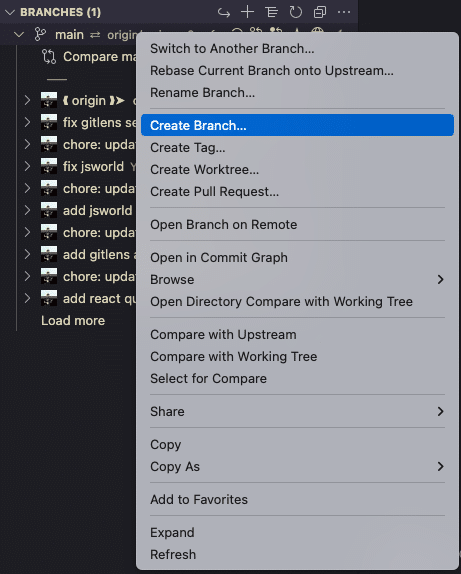Expand the 'fix jsworld' commit
The height and width of the screenshot is (574, 461).
[x=27, y=166]
